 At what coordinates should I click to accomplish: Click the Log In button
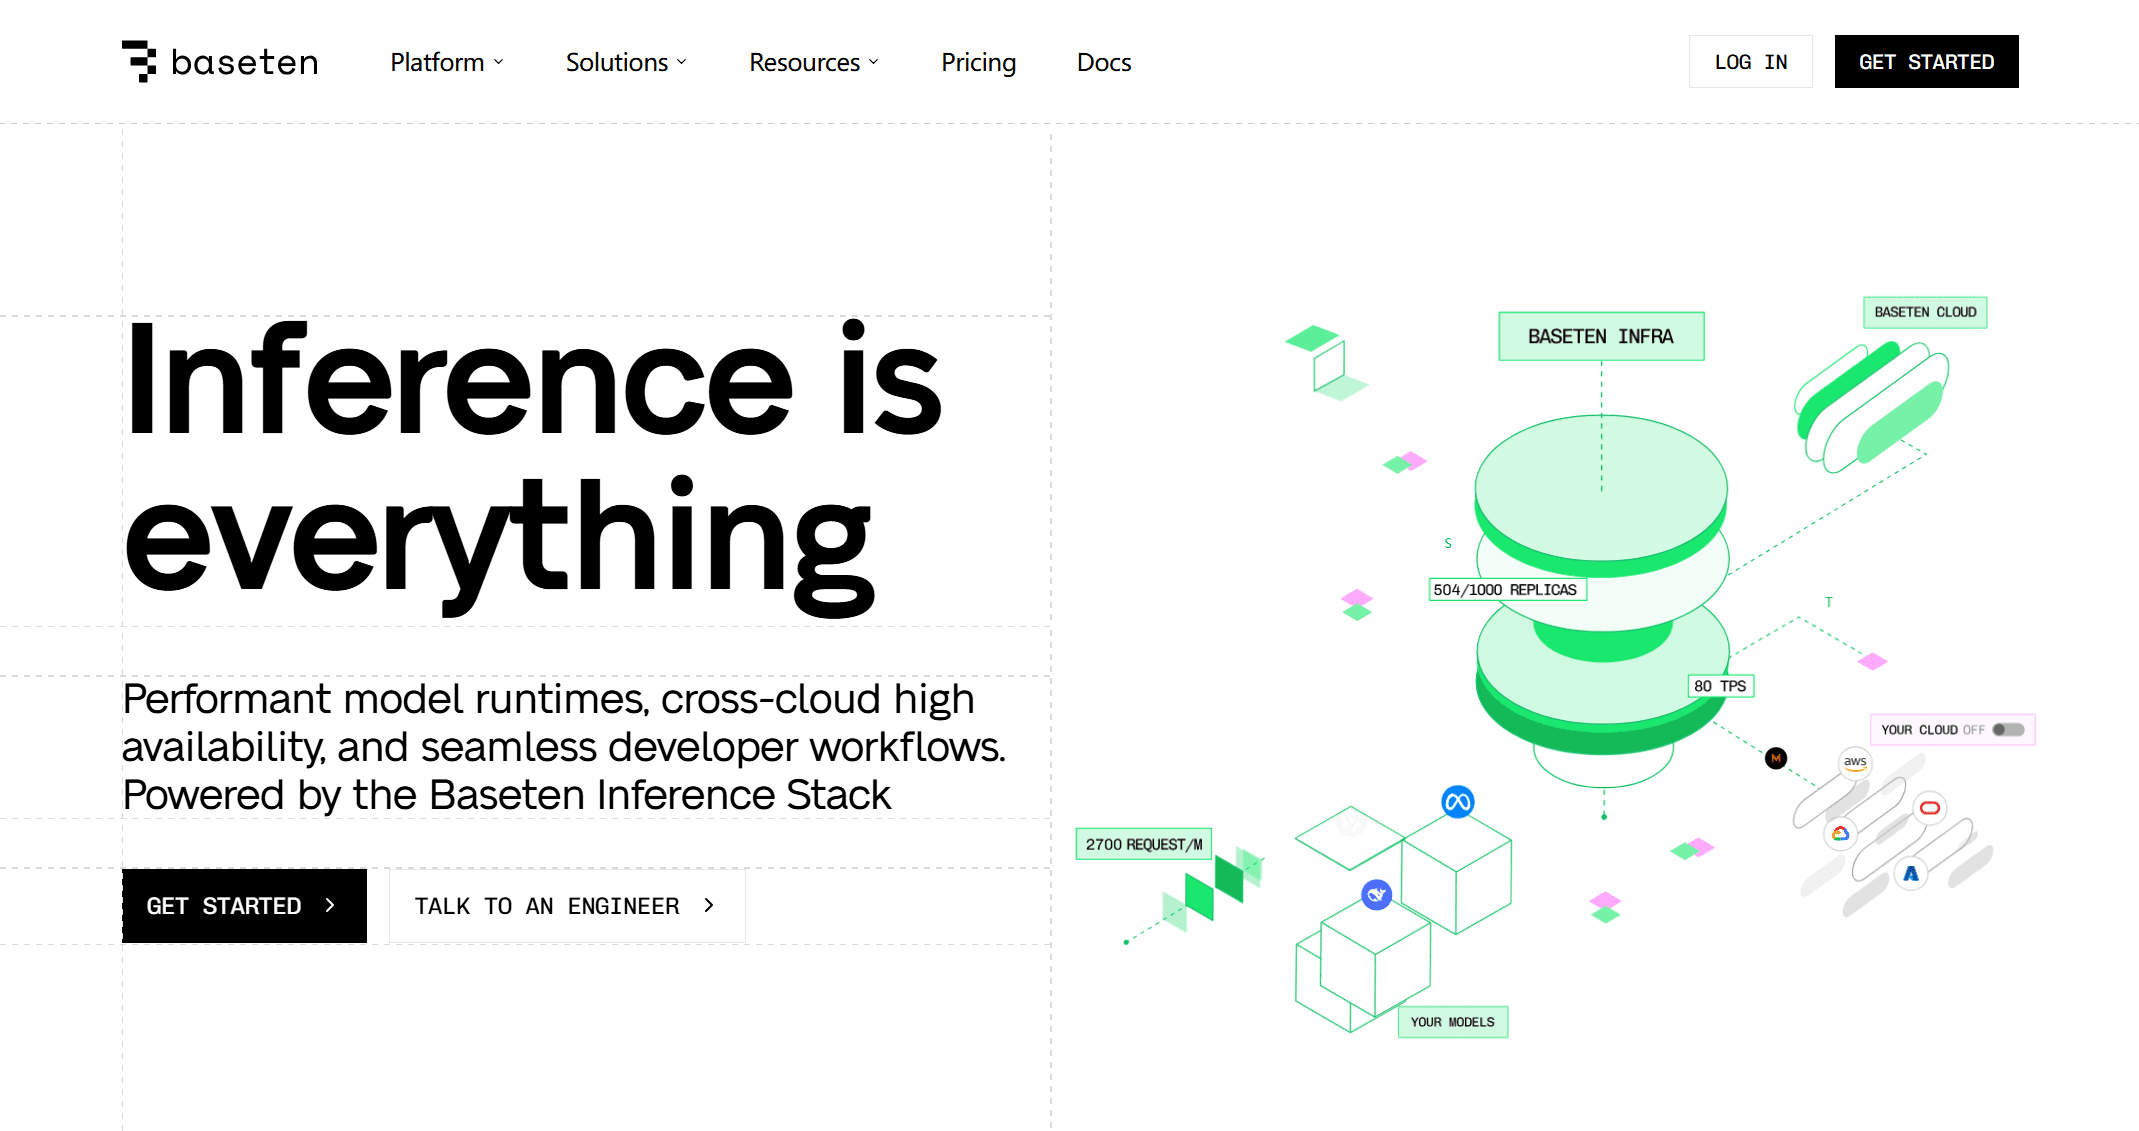point(1750,62)
